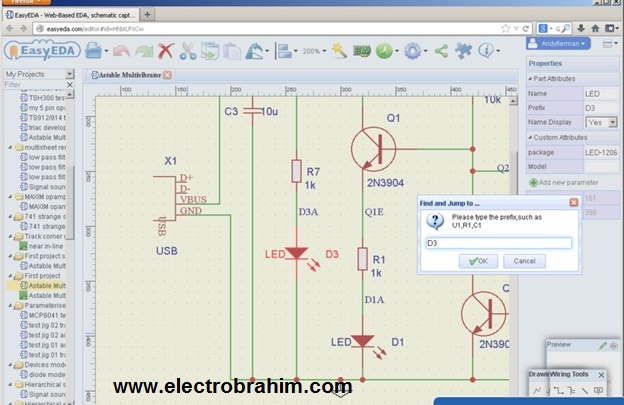Click the info speech bubble icon
Viewport: 624px width, 405px height.
pyautogui.click(x=486, y=51)
